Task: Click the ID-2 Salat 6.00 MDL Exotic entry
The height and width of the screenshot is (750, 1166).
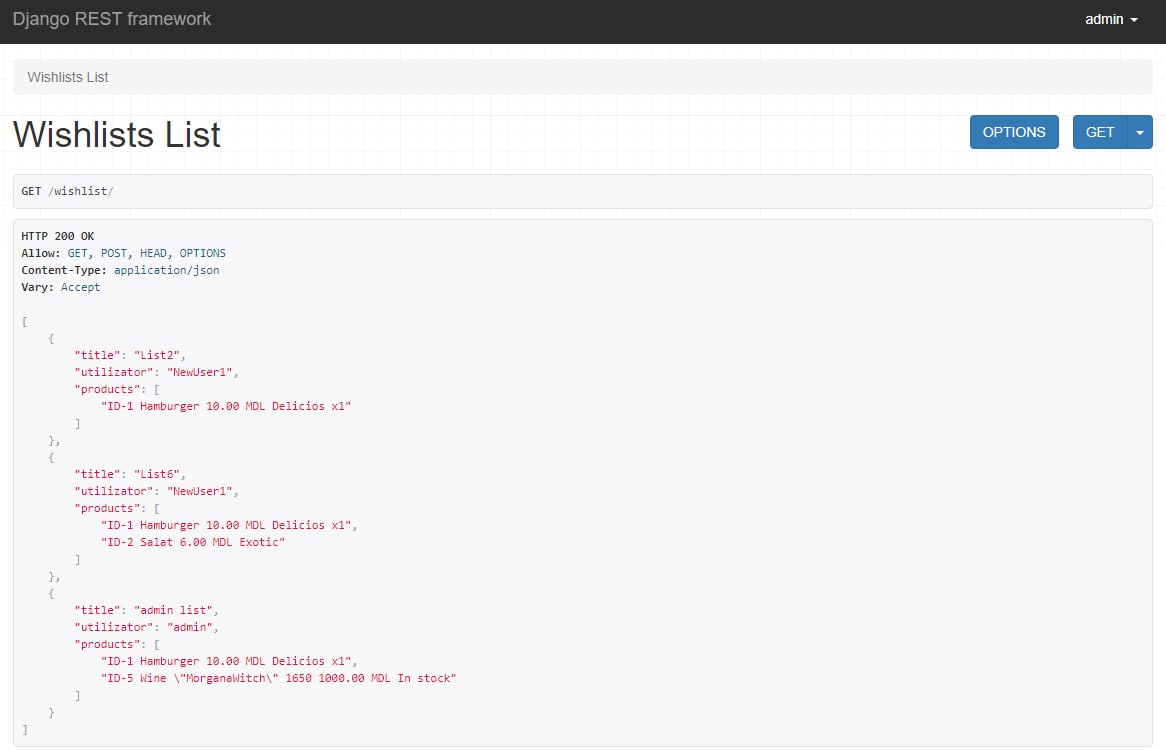Action: pos(193,543)
